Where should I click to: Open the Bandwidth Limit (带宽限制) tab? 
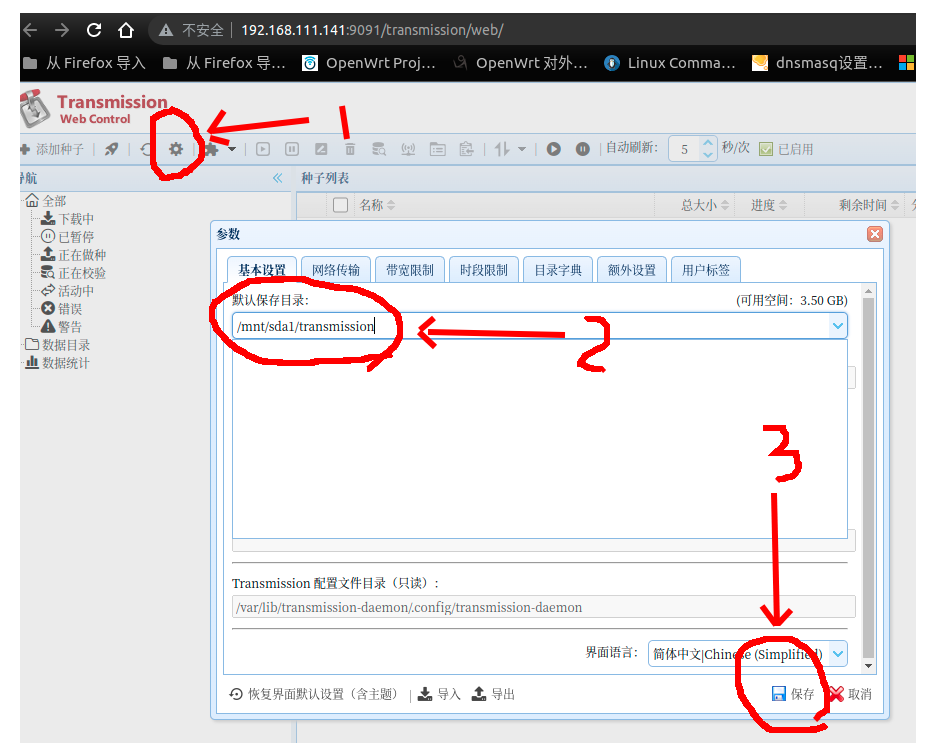pyautogui.click(x=410, y=270)
